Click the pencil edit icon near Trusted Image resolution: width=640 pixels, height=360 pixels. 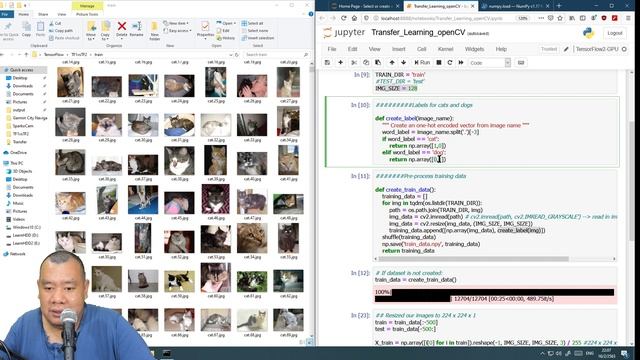point(566,49)
